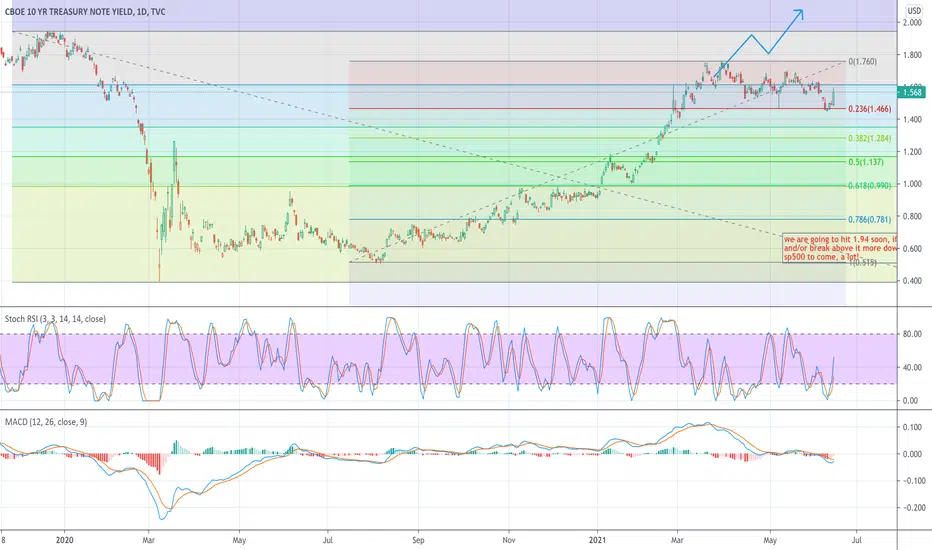Click the 2021 label on time axis
The width and height of the screenshot is (932, 550).
tap(597, 540)
